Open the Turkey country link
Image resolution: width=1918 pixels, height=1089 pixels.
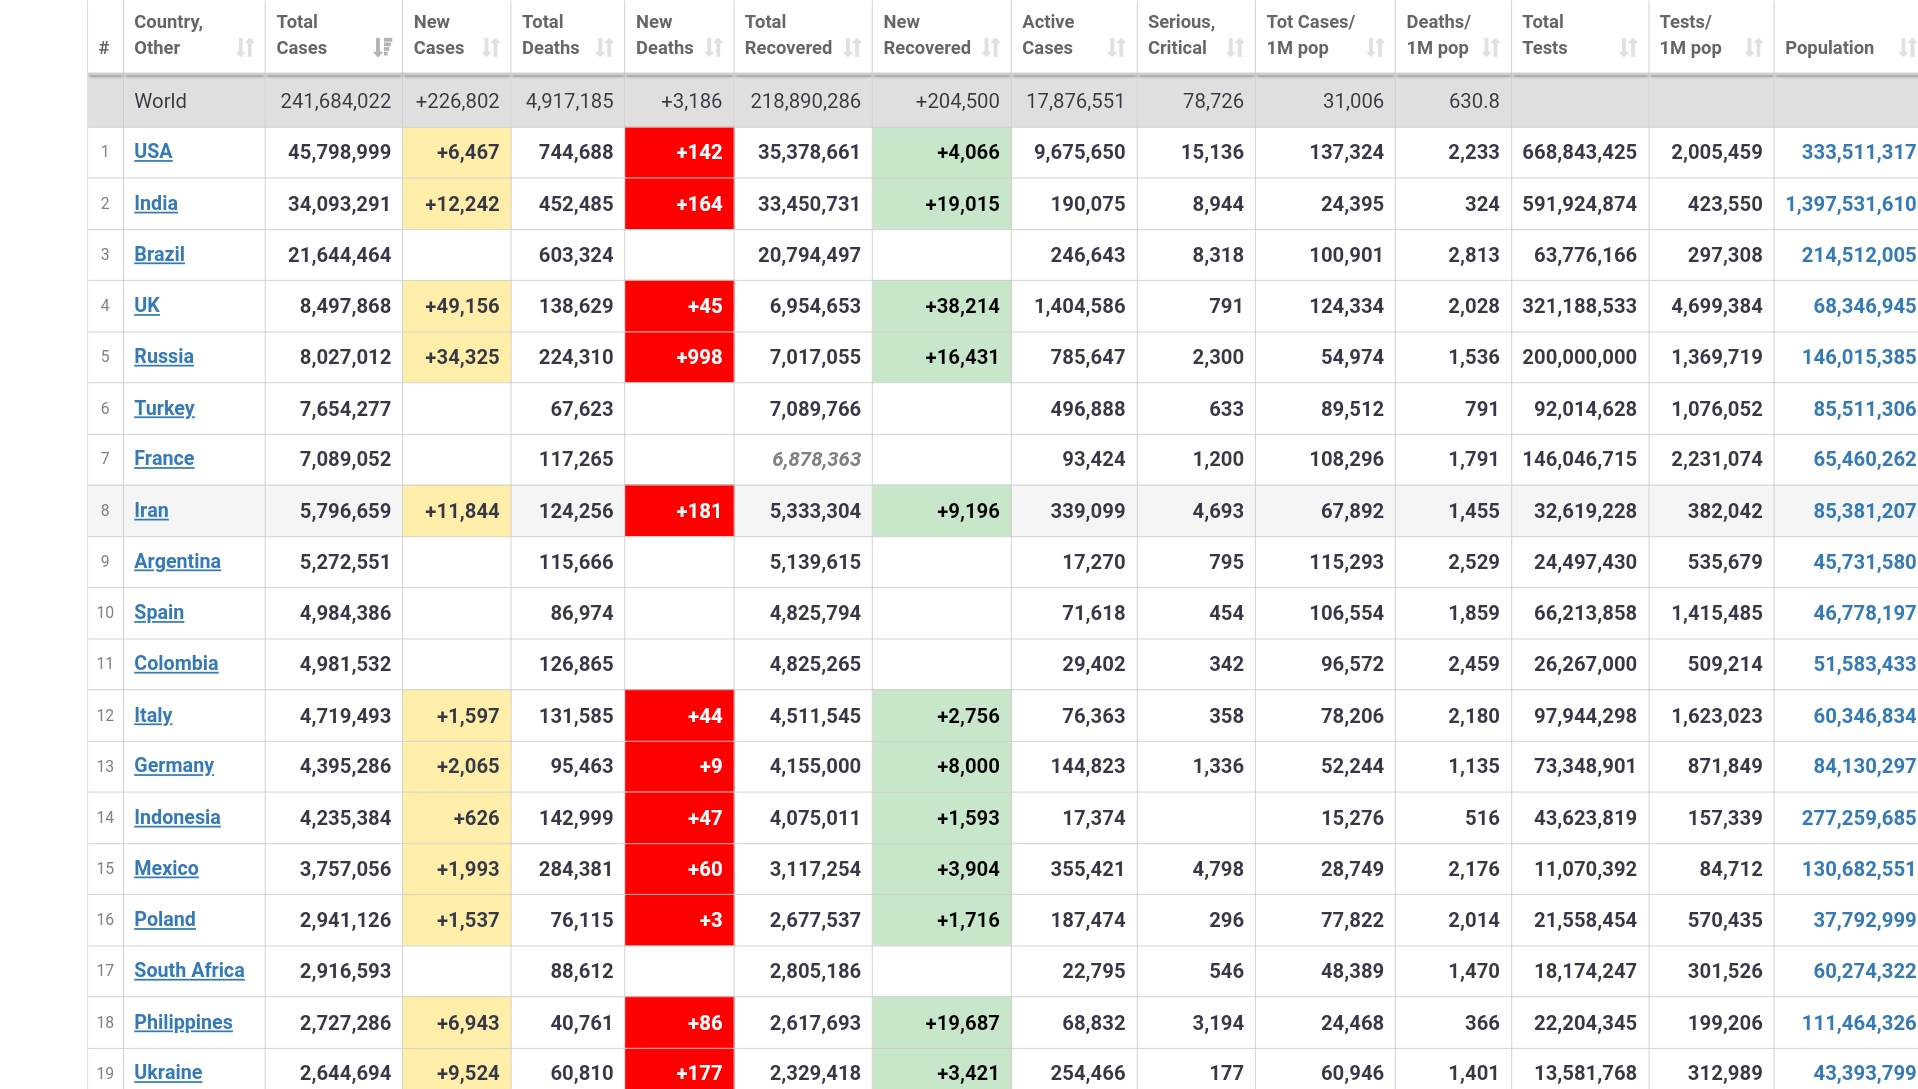(164, 408)
